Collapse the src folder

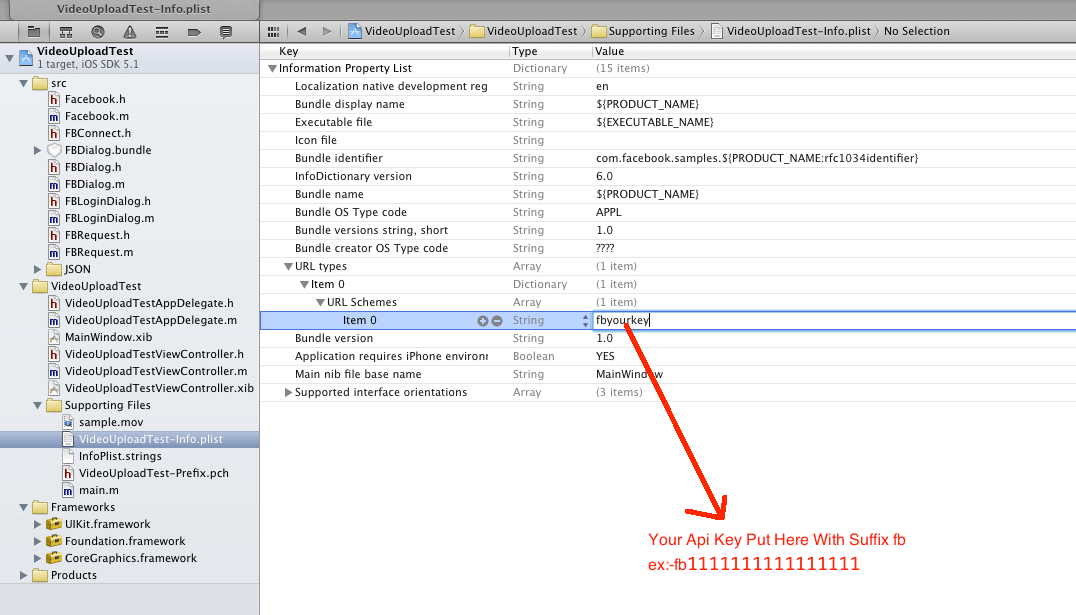23,83
